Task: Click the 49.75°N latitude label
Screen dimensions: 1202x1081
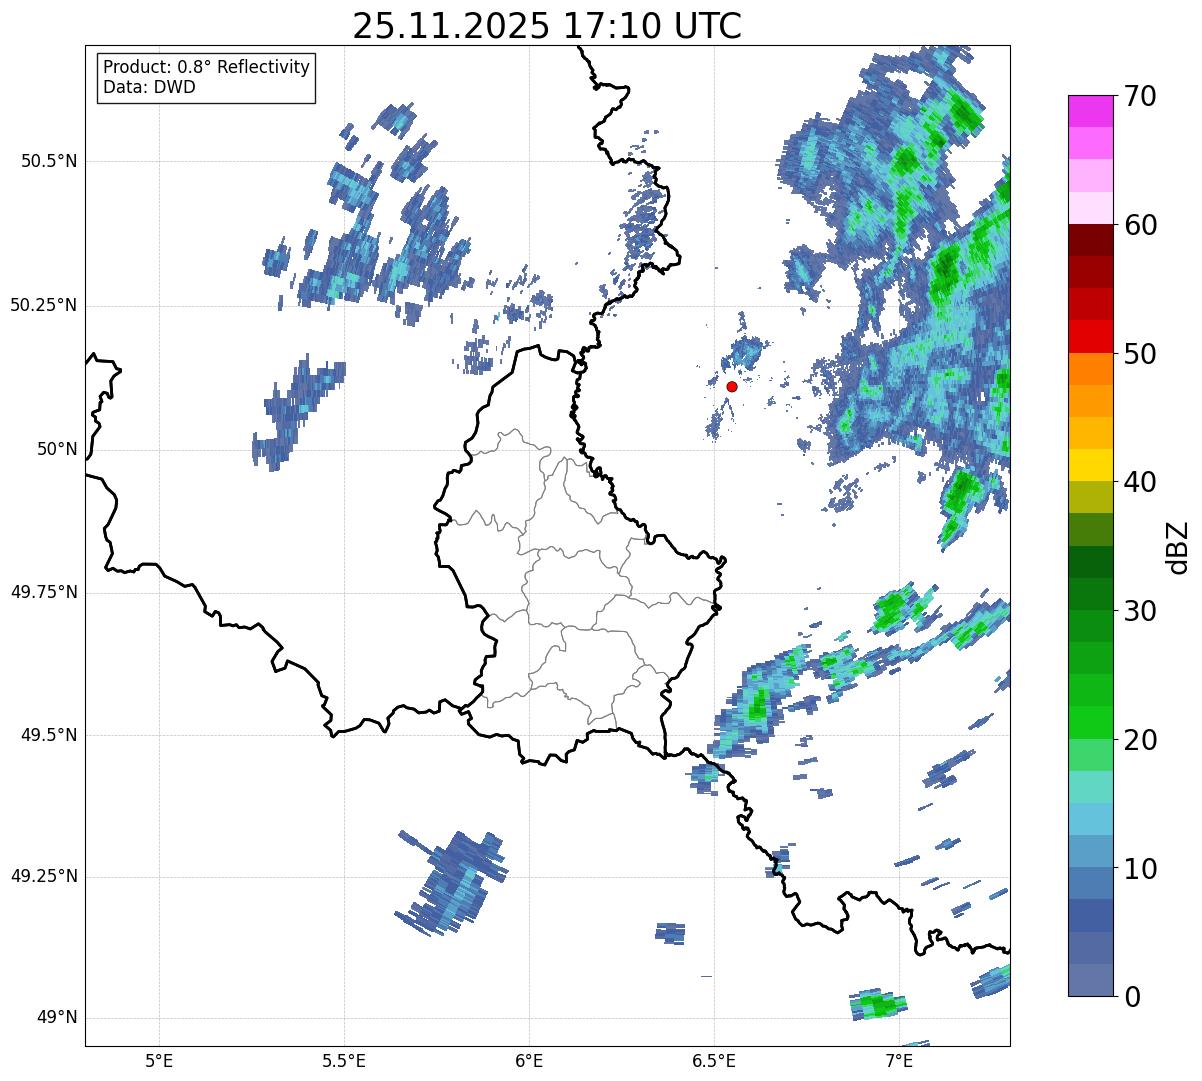Action: [x=44, y=592]
